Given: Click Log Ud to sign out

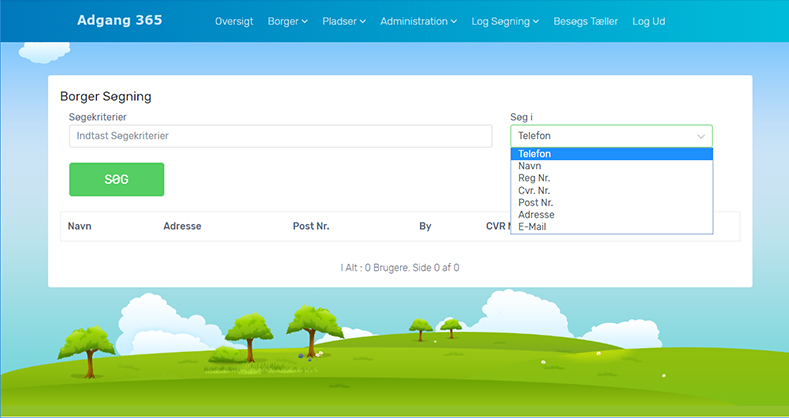Looking at the screenshot, I should pyautogui.click(x=648, y=21).
